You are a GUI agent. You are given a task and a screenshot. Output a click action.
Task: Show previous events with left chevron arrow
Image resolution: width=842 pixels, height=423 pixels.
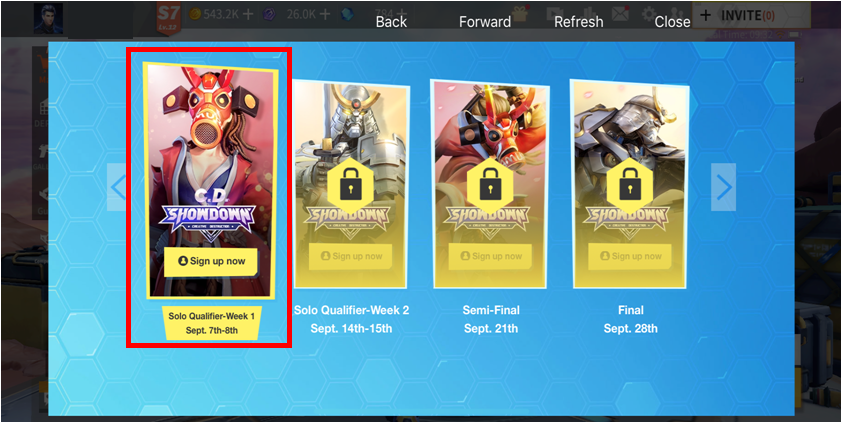[x=117, y=187]
